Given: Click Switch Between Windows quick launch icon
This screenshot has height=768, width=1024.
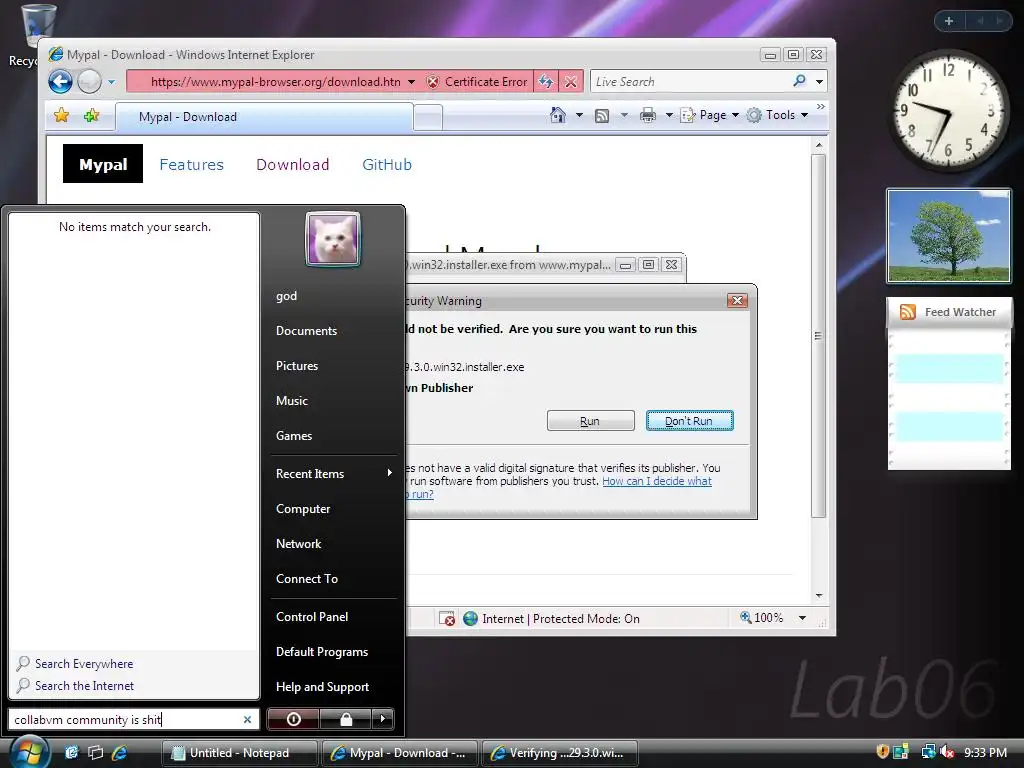Looking at the screenshot, I should click(95, 752).
